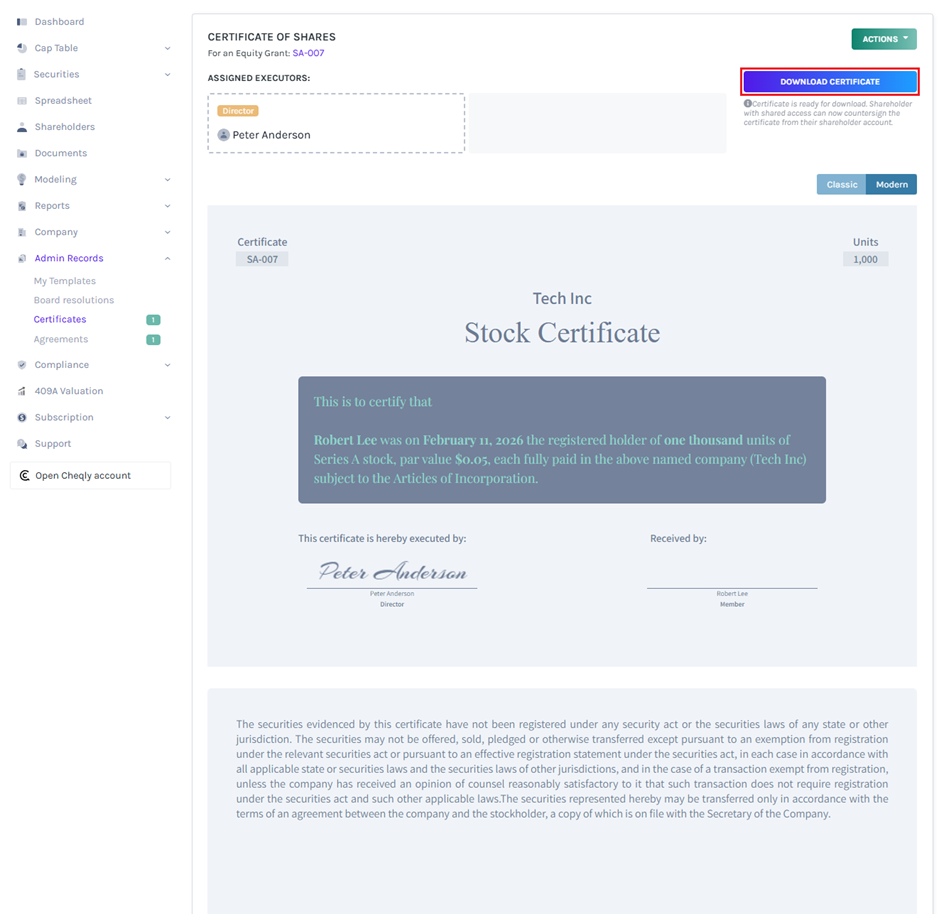Screen dimensions: 939x914
Task: Switch certificate style to Modern
Action: [x=890, y=184]
